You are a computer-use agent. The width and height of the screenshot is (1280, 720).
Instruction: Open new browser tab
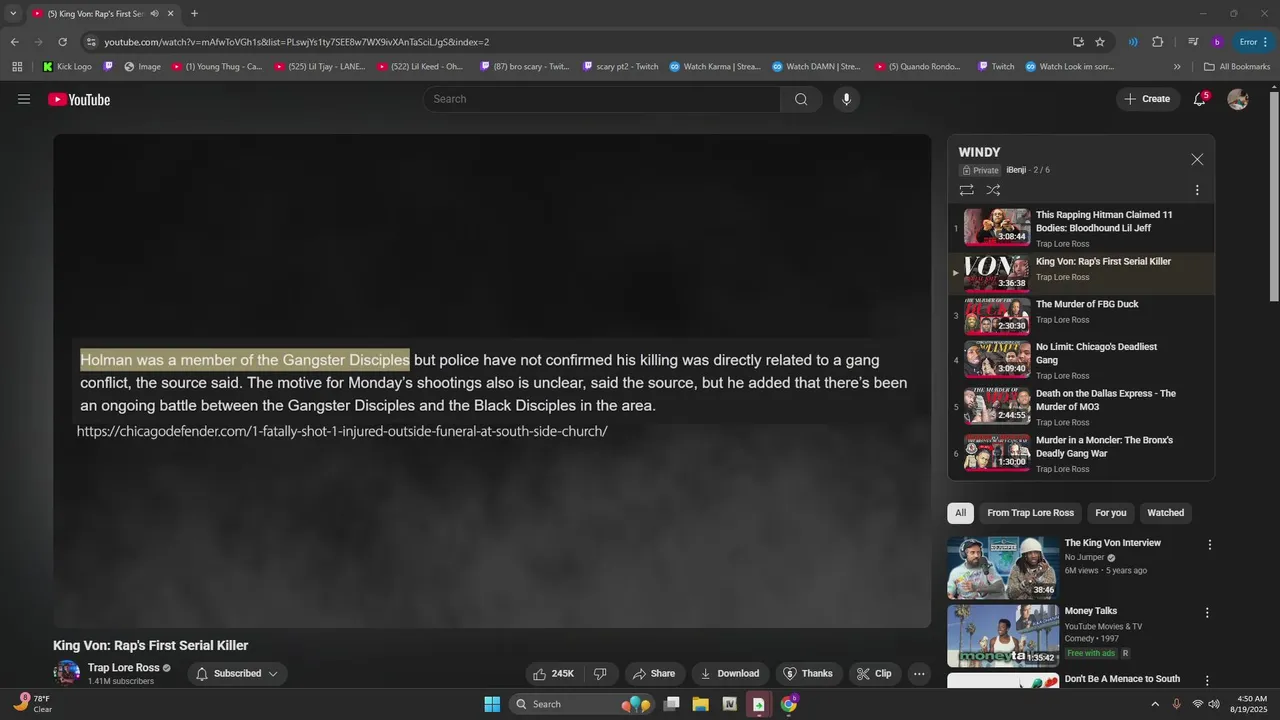pos(194,14)
